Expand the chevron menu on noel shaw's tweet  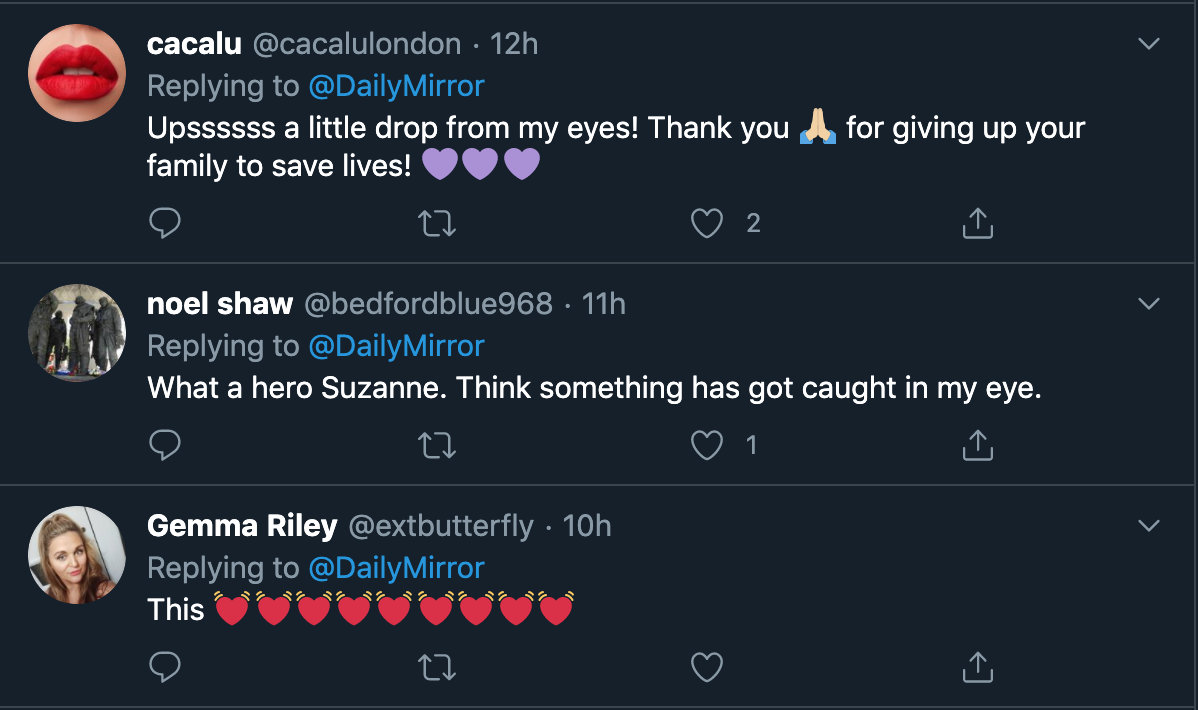pyautogui.click(x=1150, y=303)
